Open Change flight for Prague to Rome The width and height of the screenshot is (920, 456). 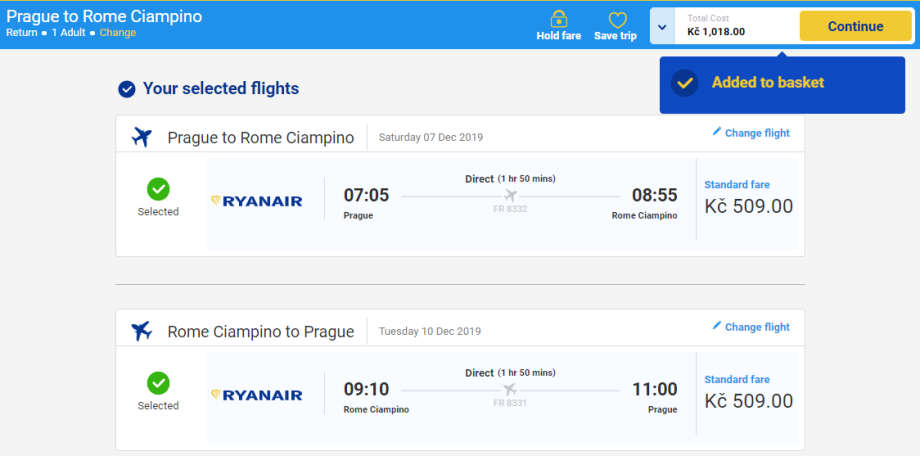coord(756,133)
